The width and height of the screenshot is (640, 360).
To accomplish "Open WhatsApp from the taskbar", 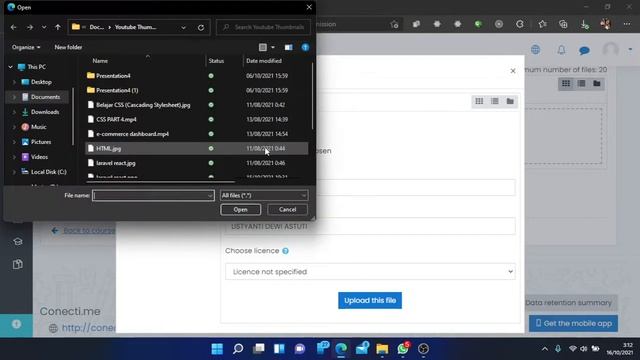I will pyautogui.click(x=403, y=349).
